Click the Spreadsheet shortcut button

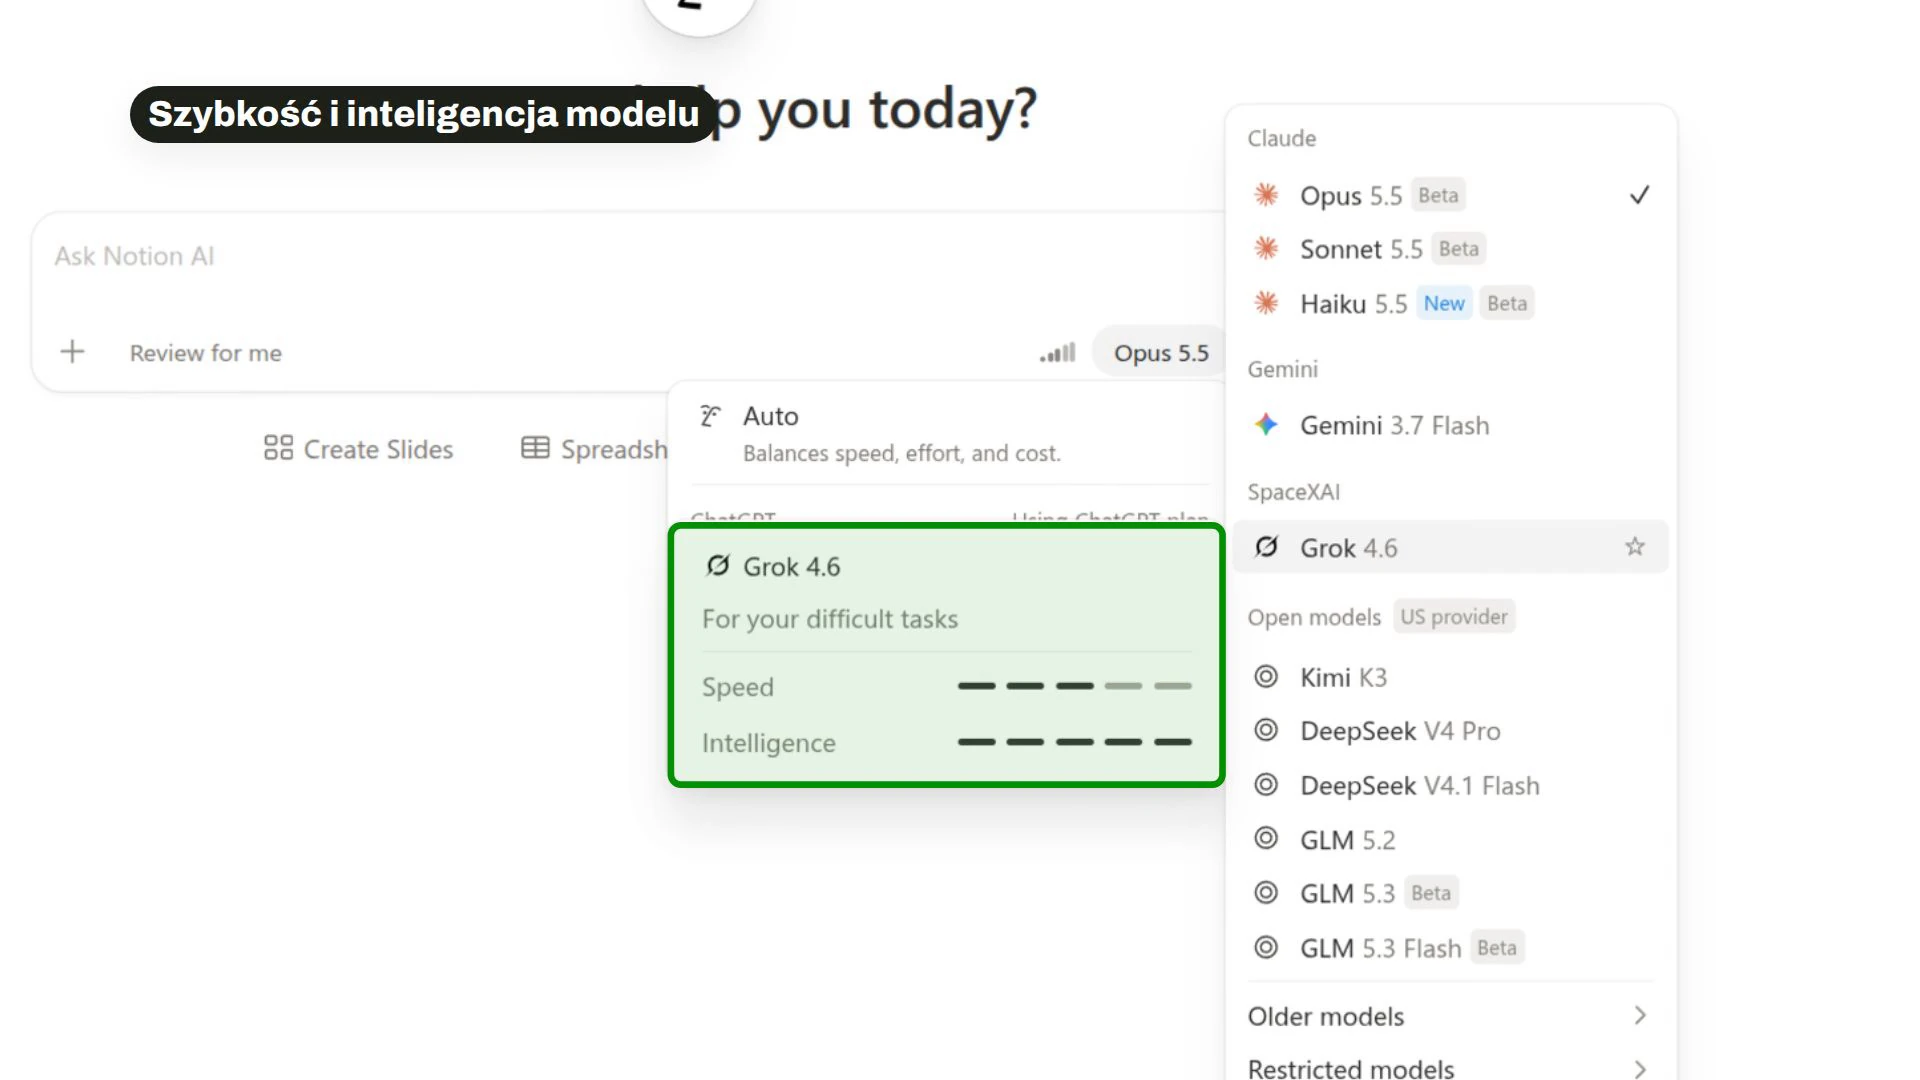pos(594,449)
